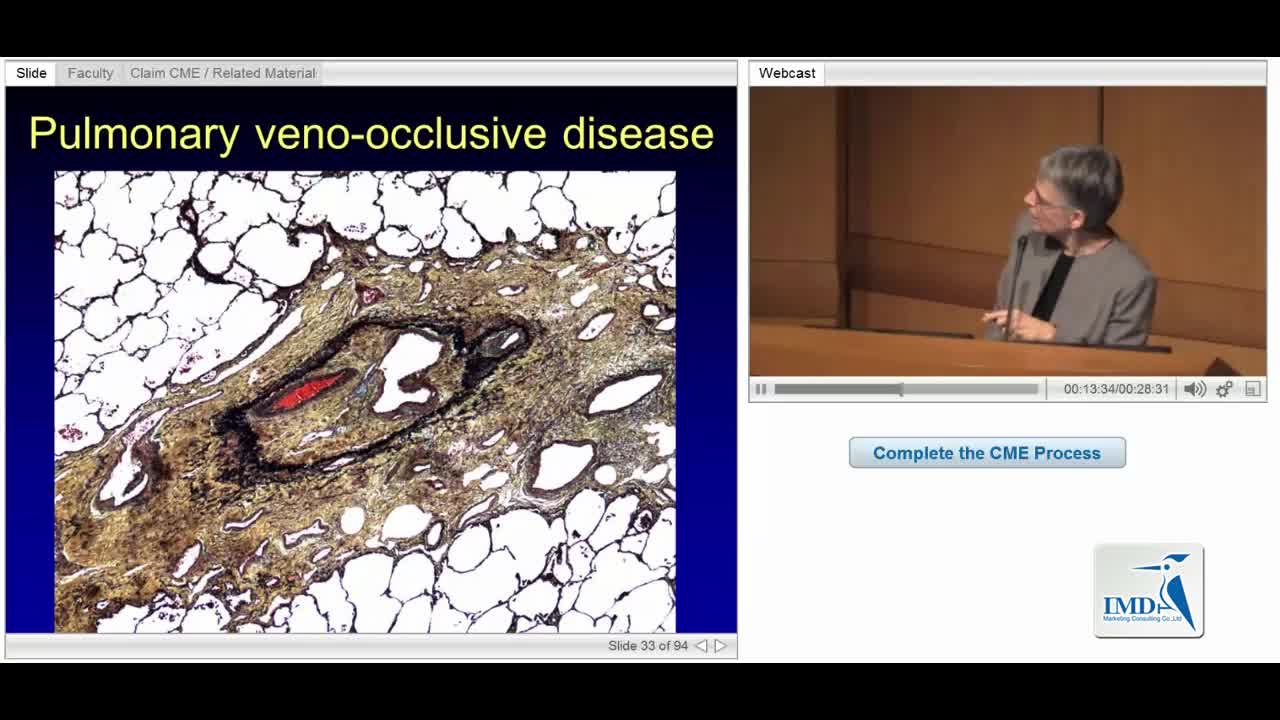Select the Webcast tab
1280x720 pixels.
click(x=787, y=73)
